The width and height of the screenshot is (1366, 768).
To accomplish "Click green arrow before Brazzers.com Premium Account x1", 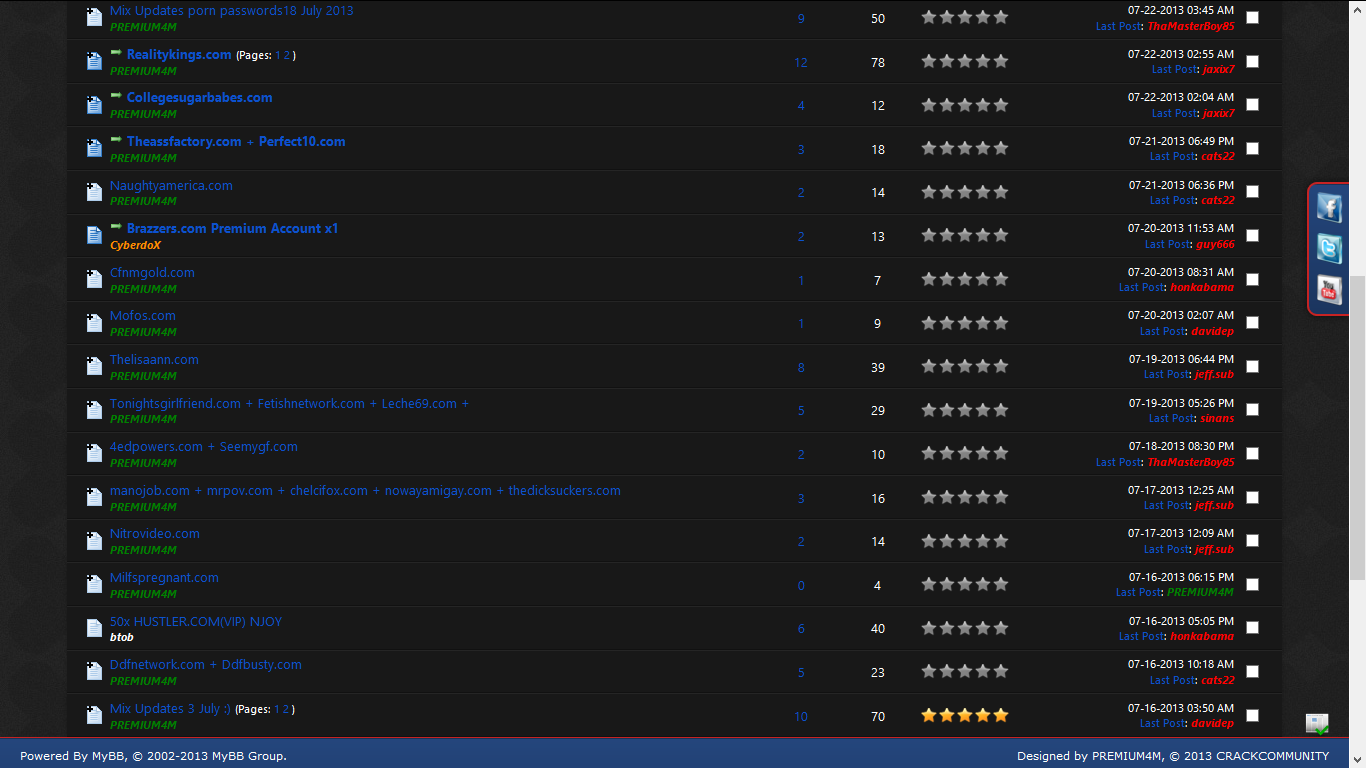I will click(x=116, y=226).
